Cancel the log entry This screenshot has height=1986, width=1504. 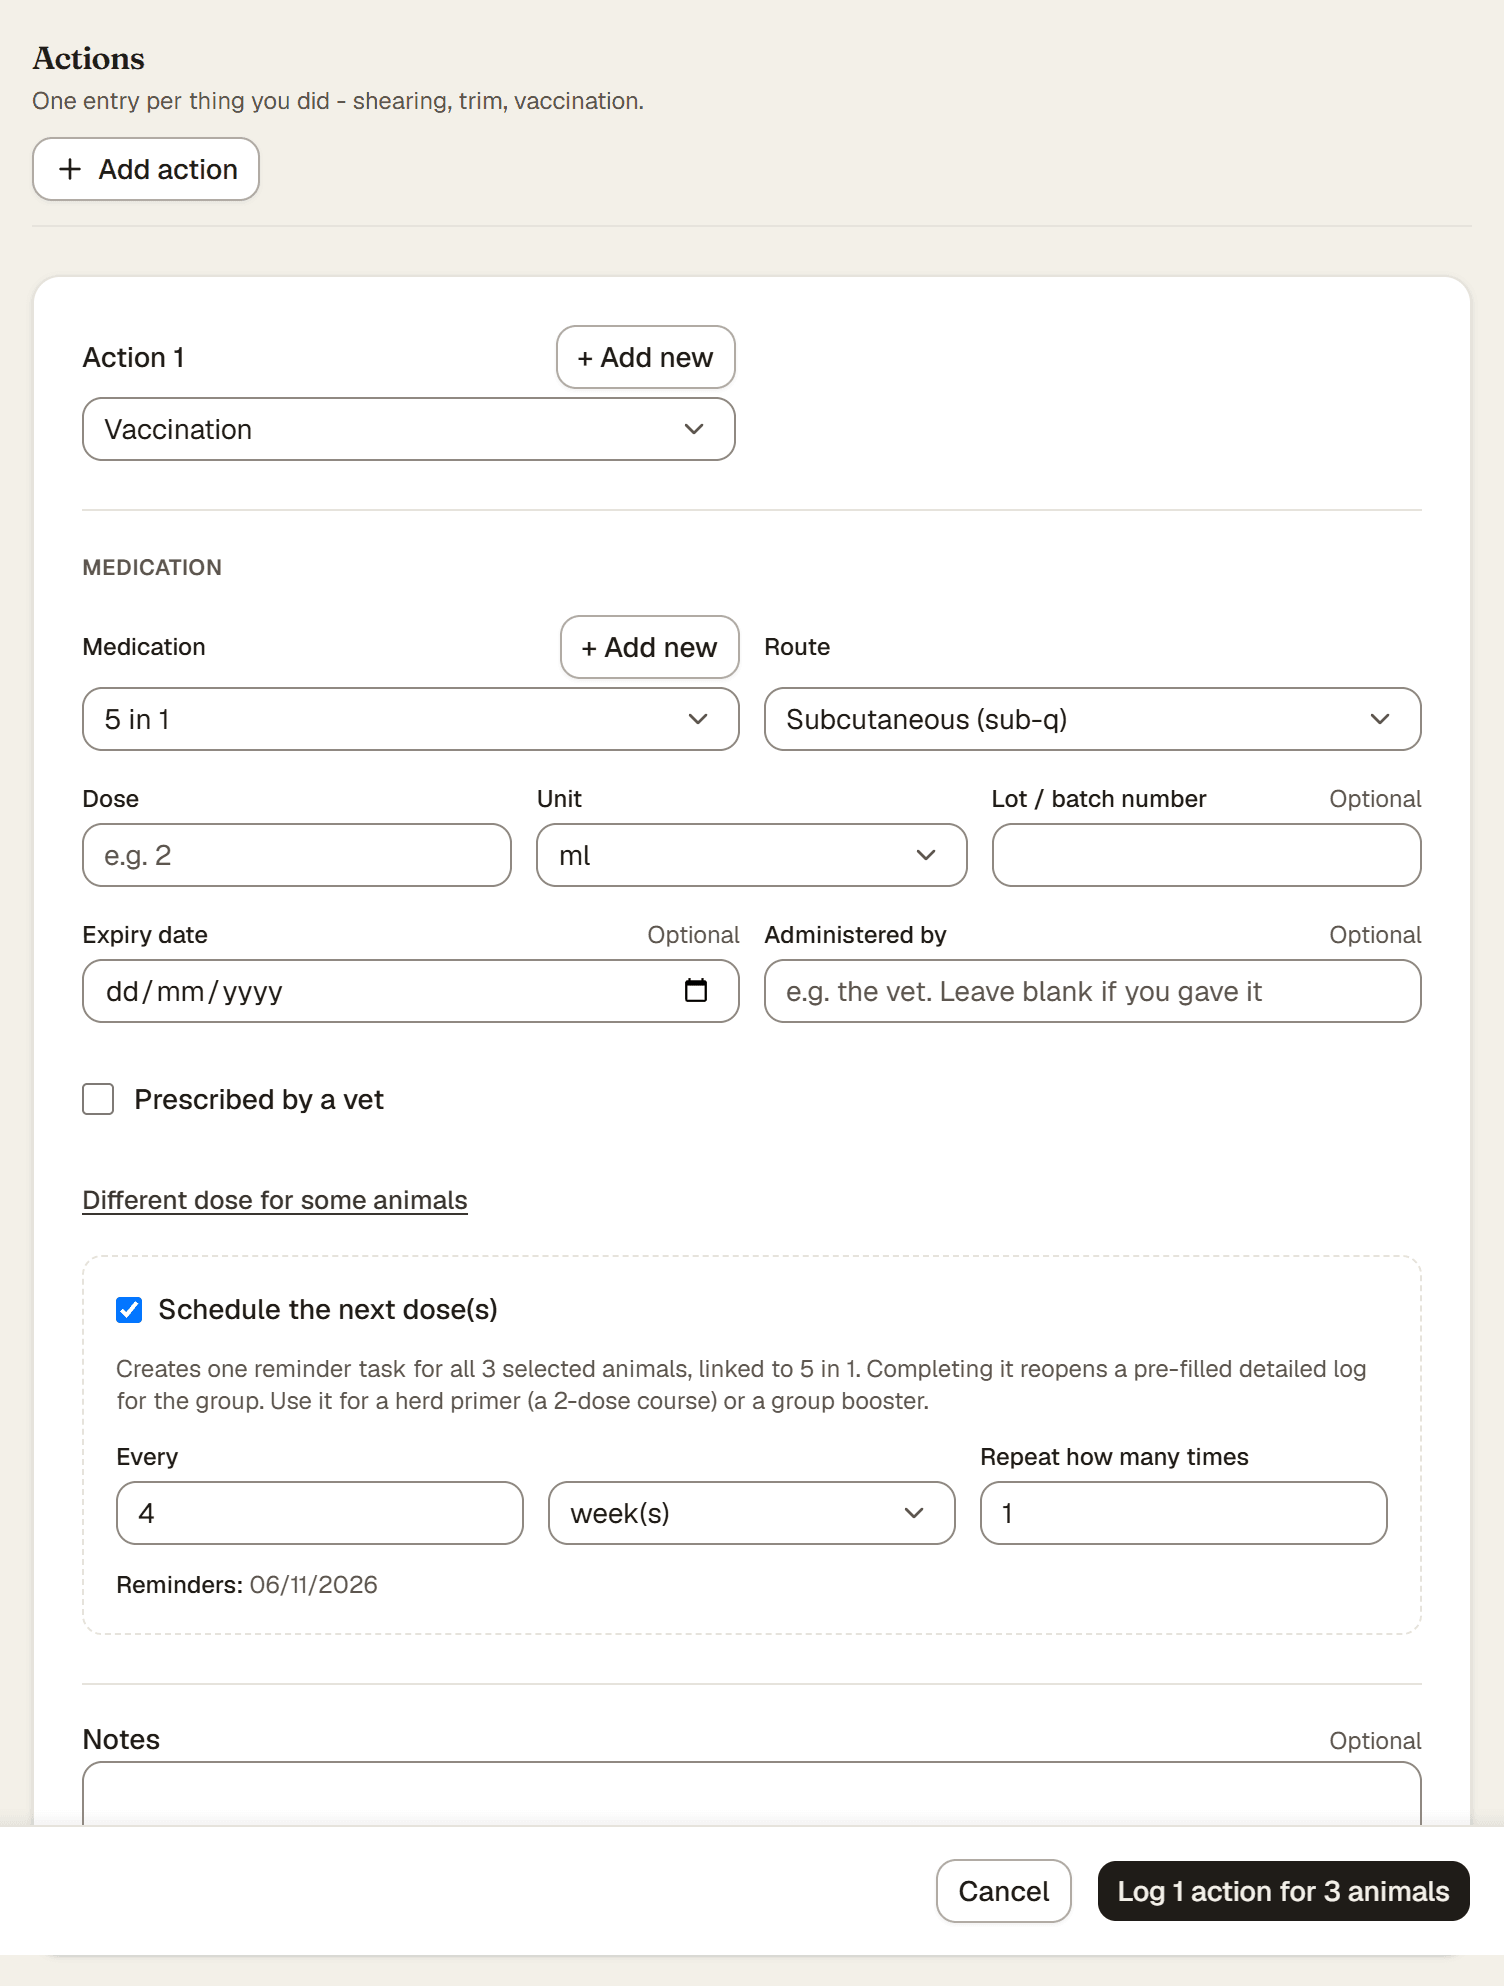1004,1891
